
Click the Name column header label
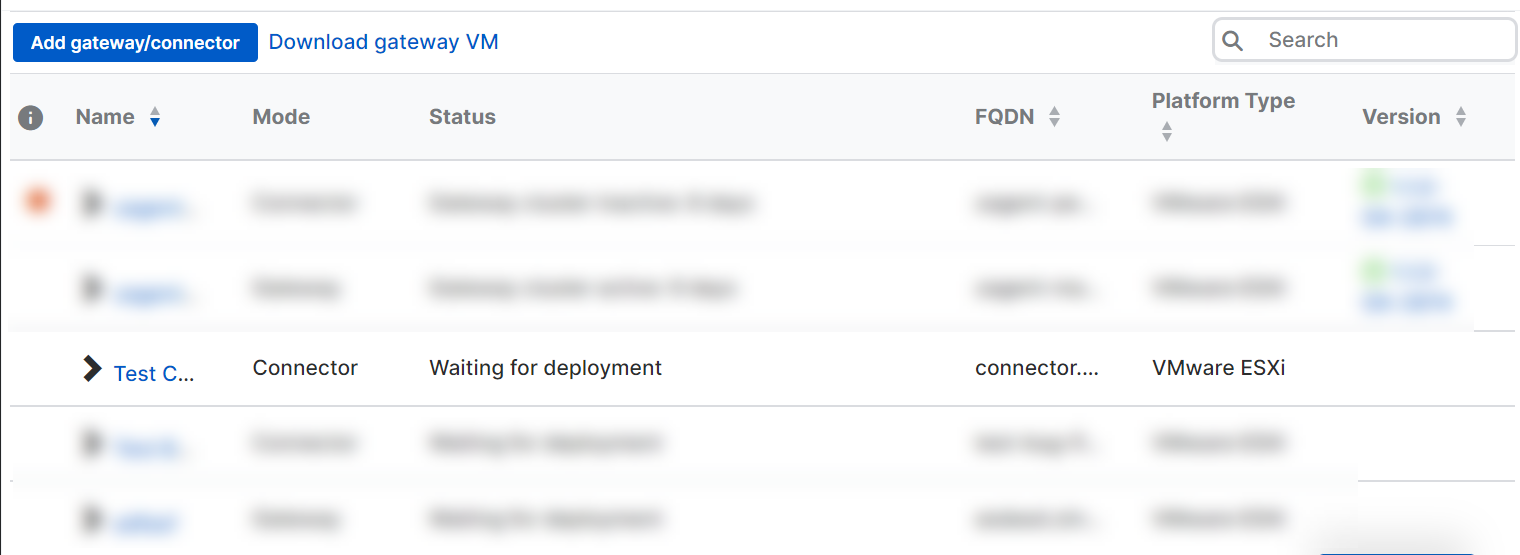[x=105, y=117]
